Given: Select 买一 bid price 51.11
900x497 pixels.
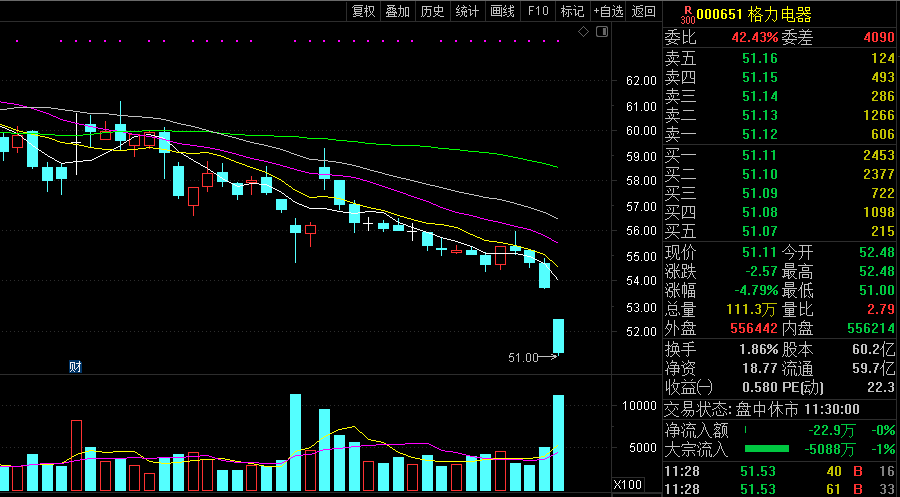Looking at the screenshot, I should click(x=759, y=155).
